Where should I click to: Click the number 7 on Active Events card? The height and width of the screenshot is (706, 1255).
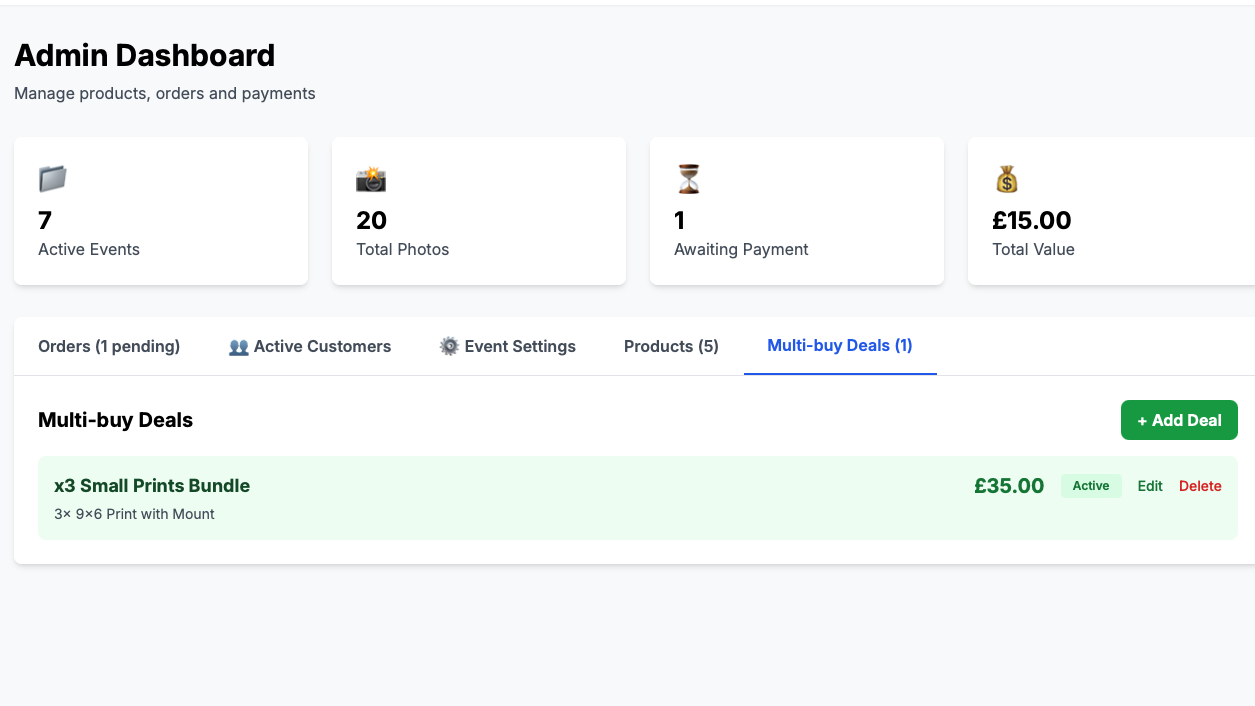tap(45, 220)
